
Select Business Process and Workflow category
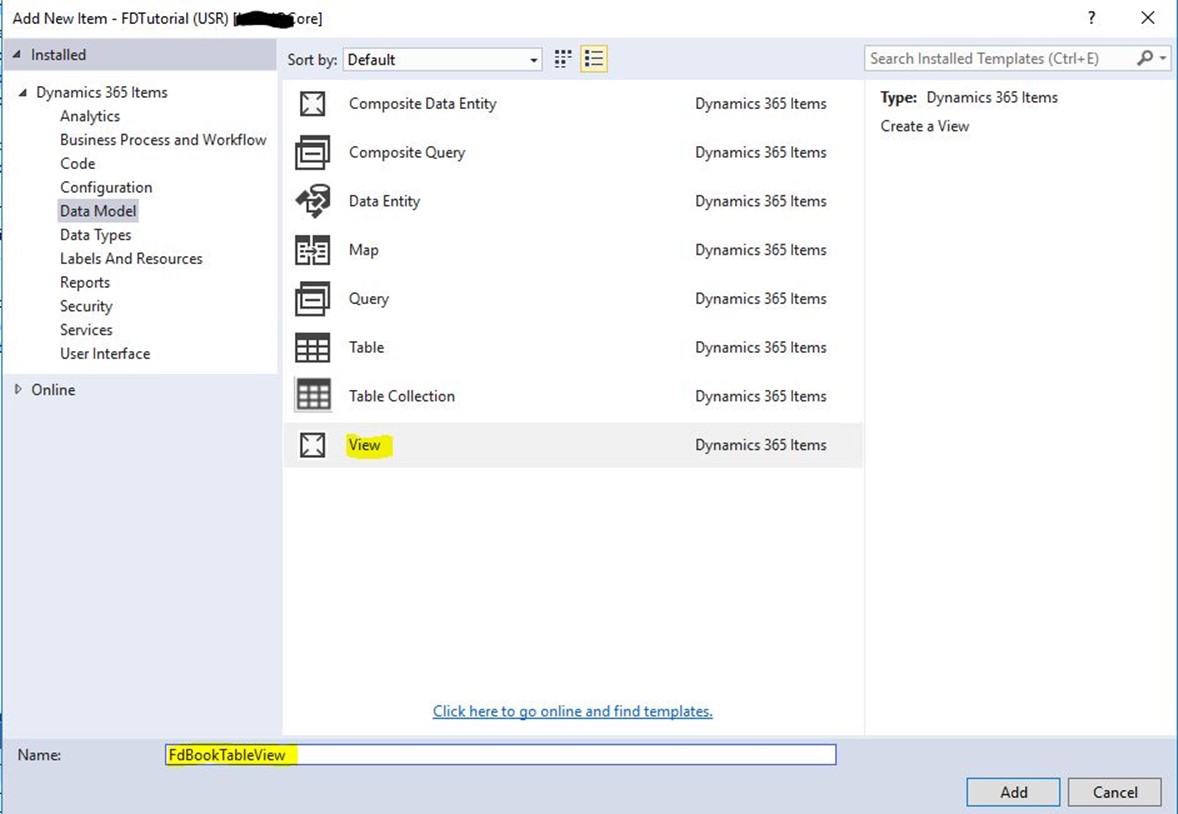click(163, 140)
